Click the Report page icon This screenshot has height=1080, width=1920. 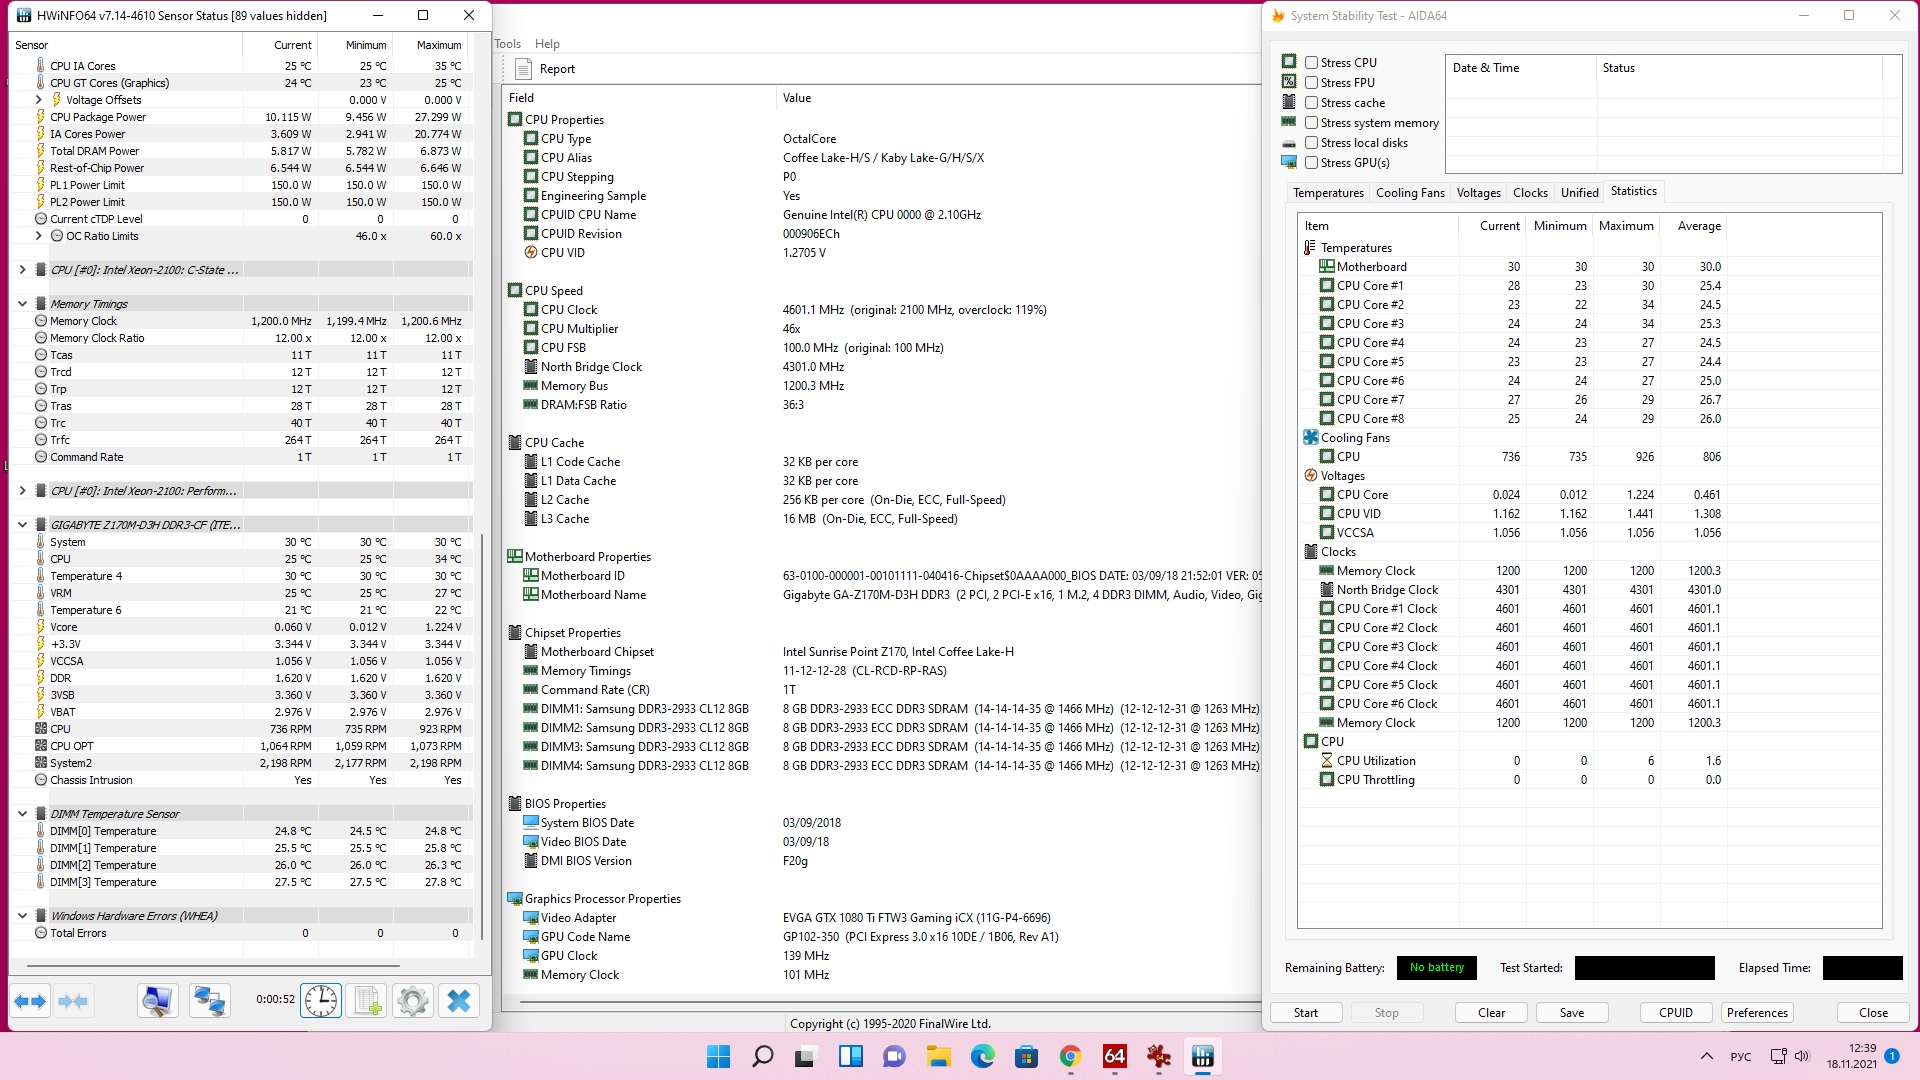click(523, 69)
